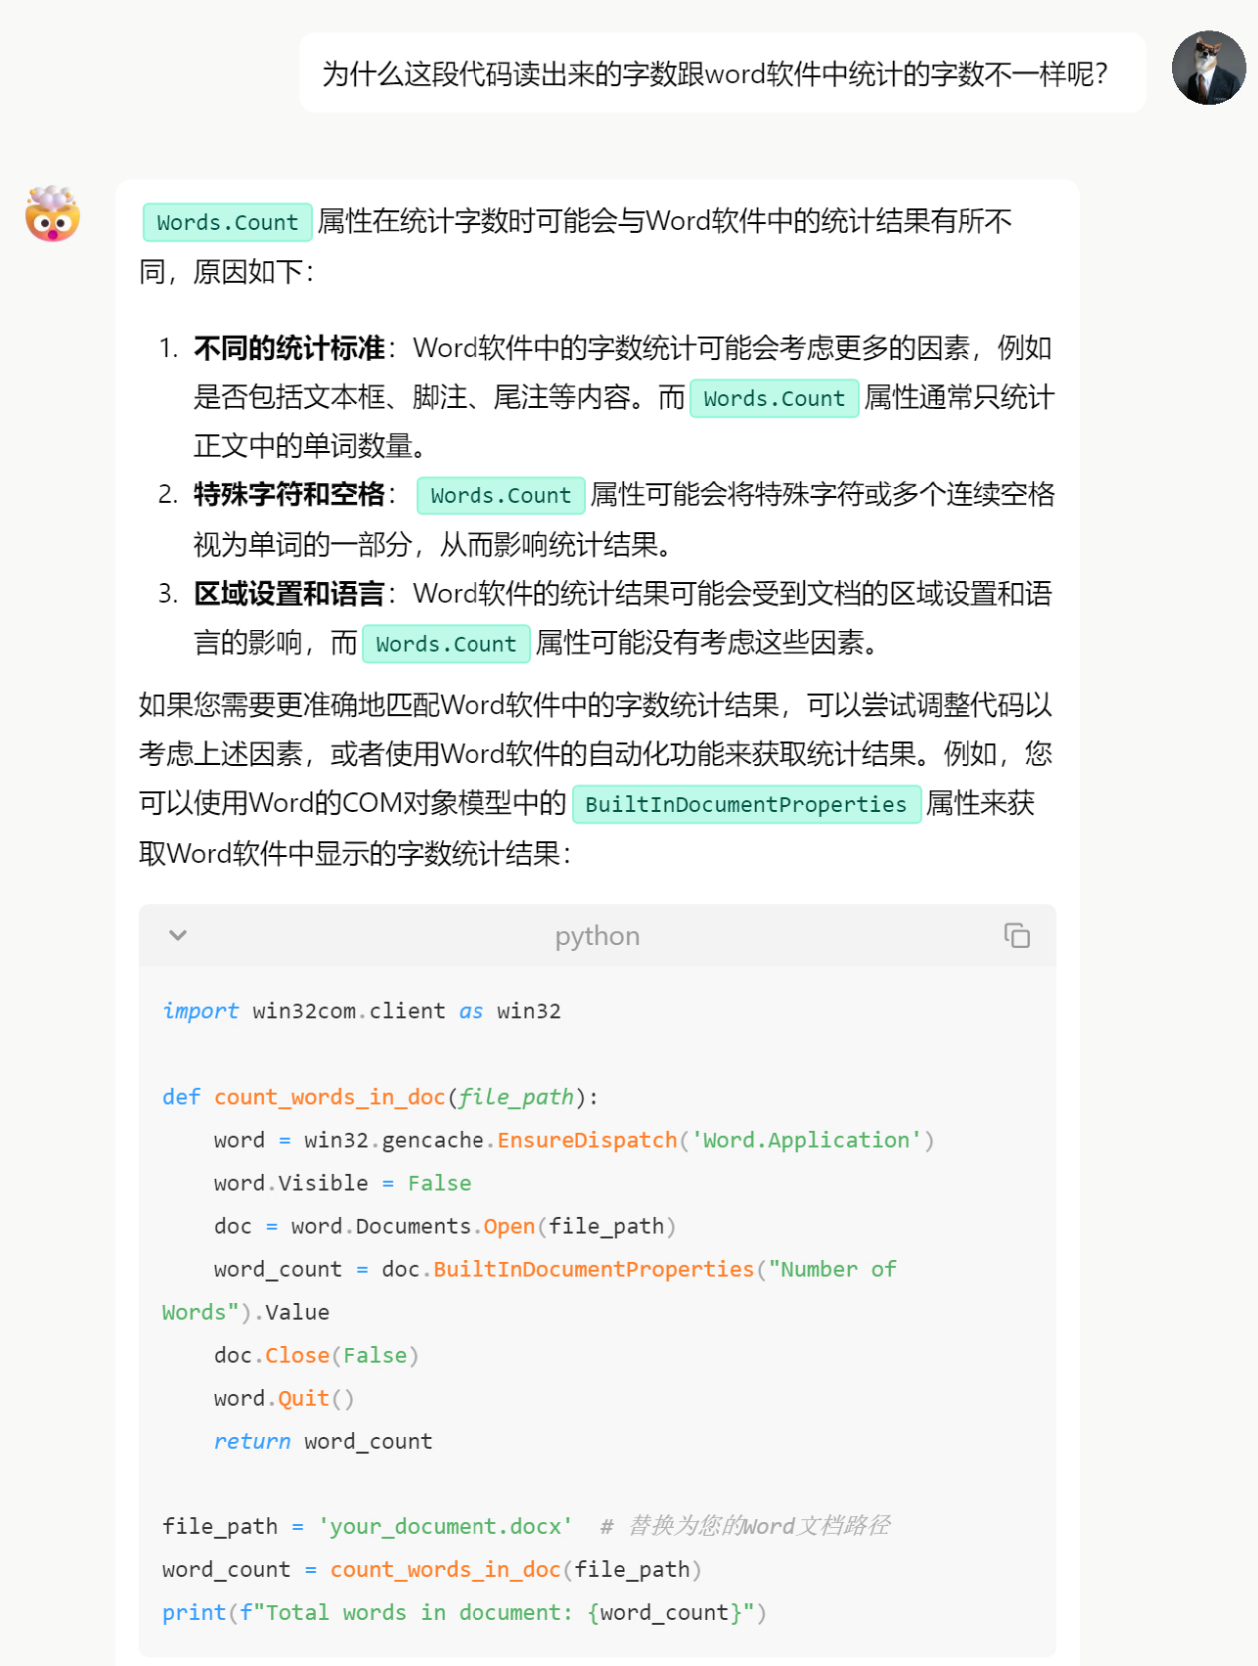Click the print Total words code line
Viewport: 1258px width, 1666px height.
click(464, 1612)
